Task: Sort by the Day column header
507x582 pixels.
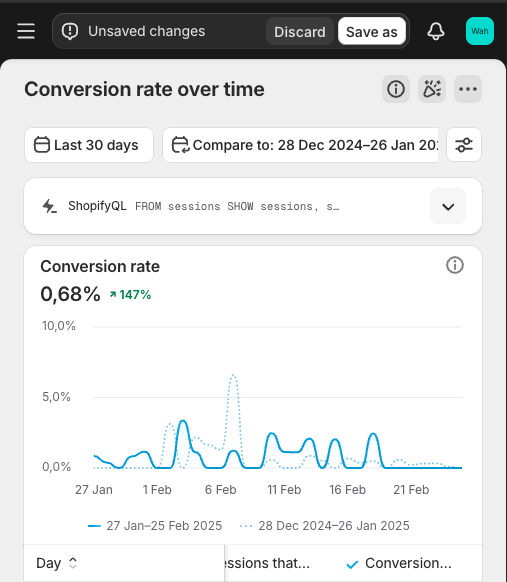Action: coord(56,563)
